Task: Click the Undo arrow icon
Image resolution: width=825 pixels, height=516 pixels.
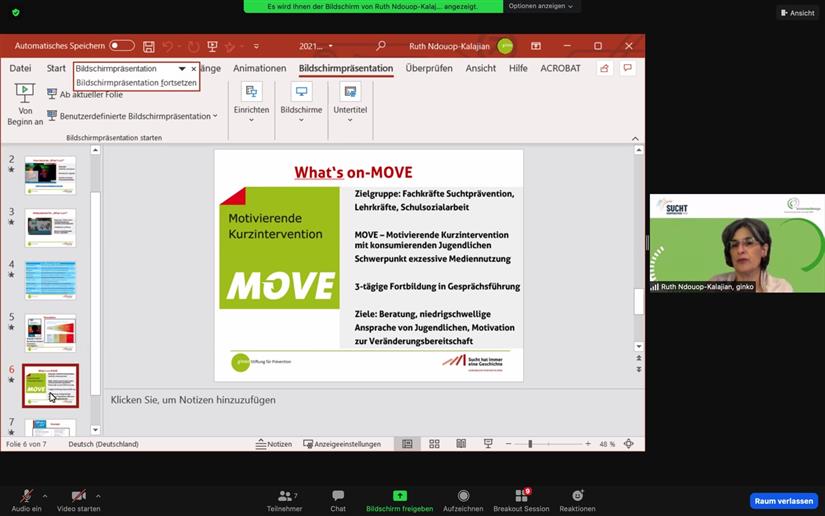Action: pos(168,46)
